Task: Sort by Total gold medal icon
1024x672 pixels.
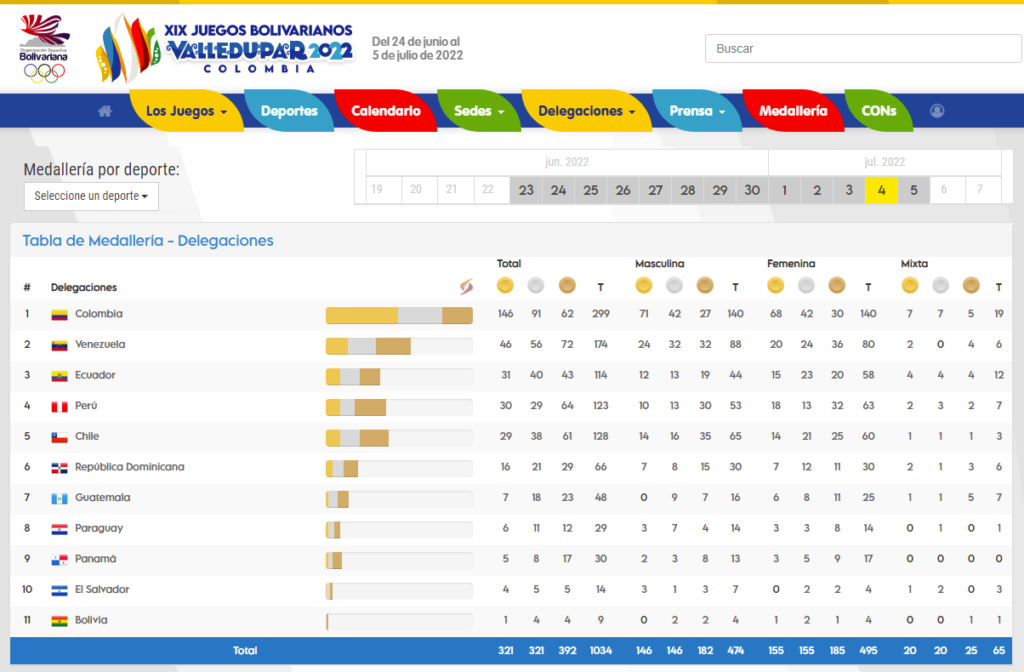Action: [x=505, y=285]
